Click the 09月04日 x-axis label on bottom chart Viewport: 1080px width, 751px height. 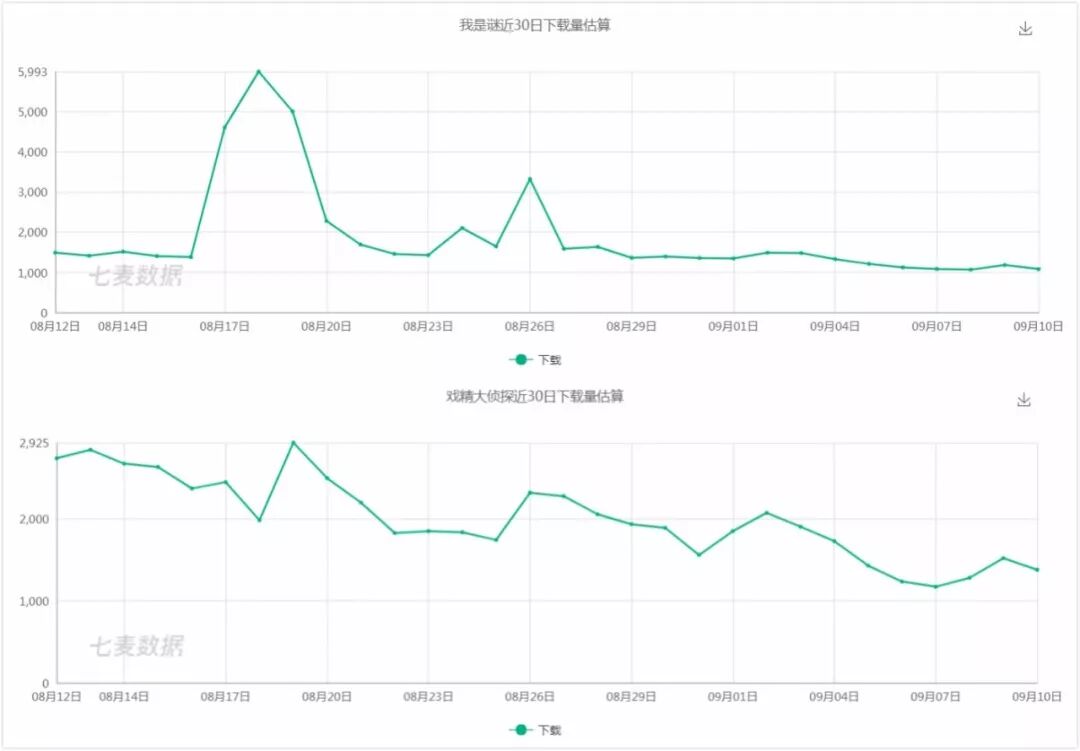[834, 696]
